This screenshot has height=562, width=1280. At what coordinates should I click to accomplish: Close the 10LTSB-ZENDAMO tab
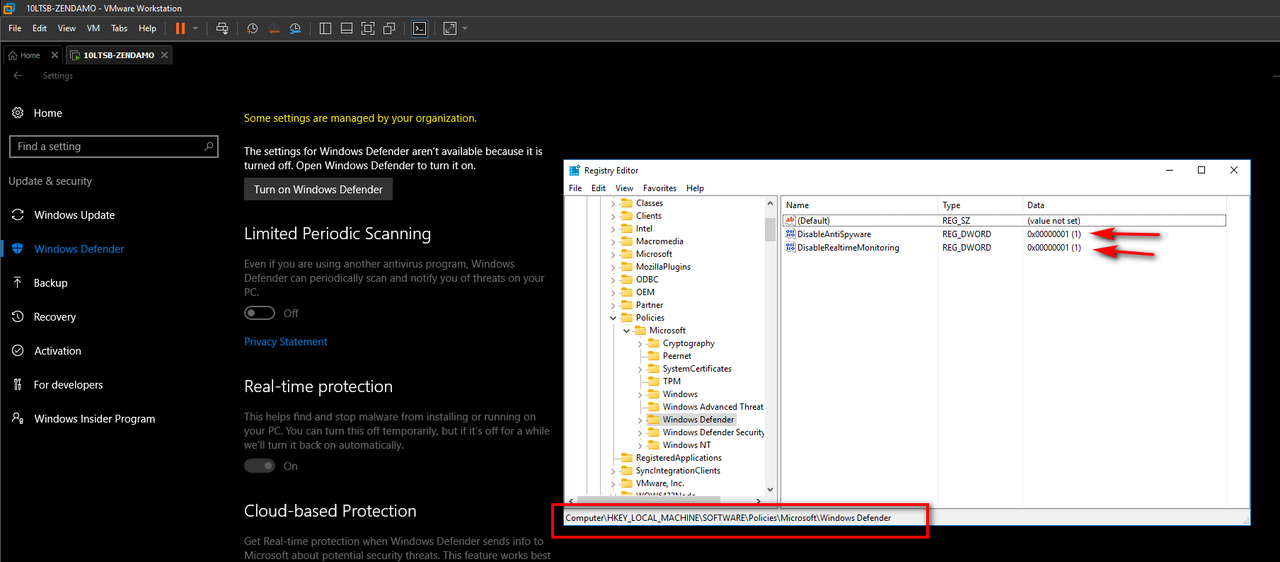165,55
